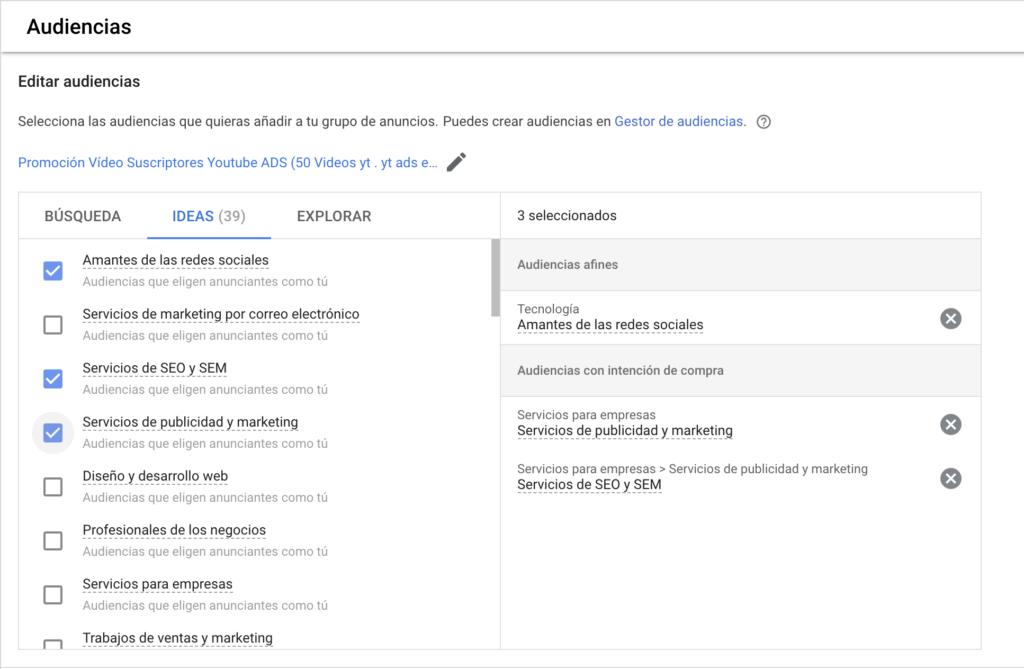This screenshot has width=1024, height=669.
Task: Check Profesionales de los negocios checkbox
Action: [53, 541]
